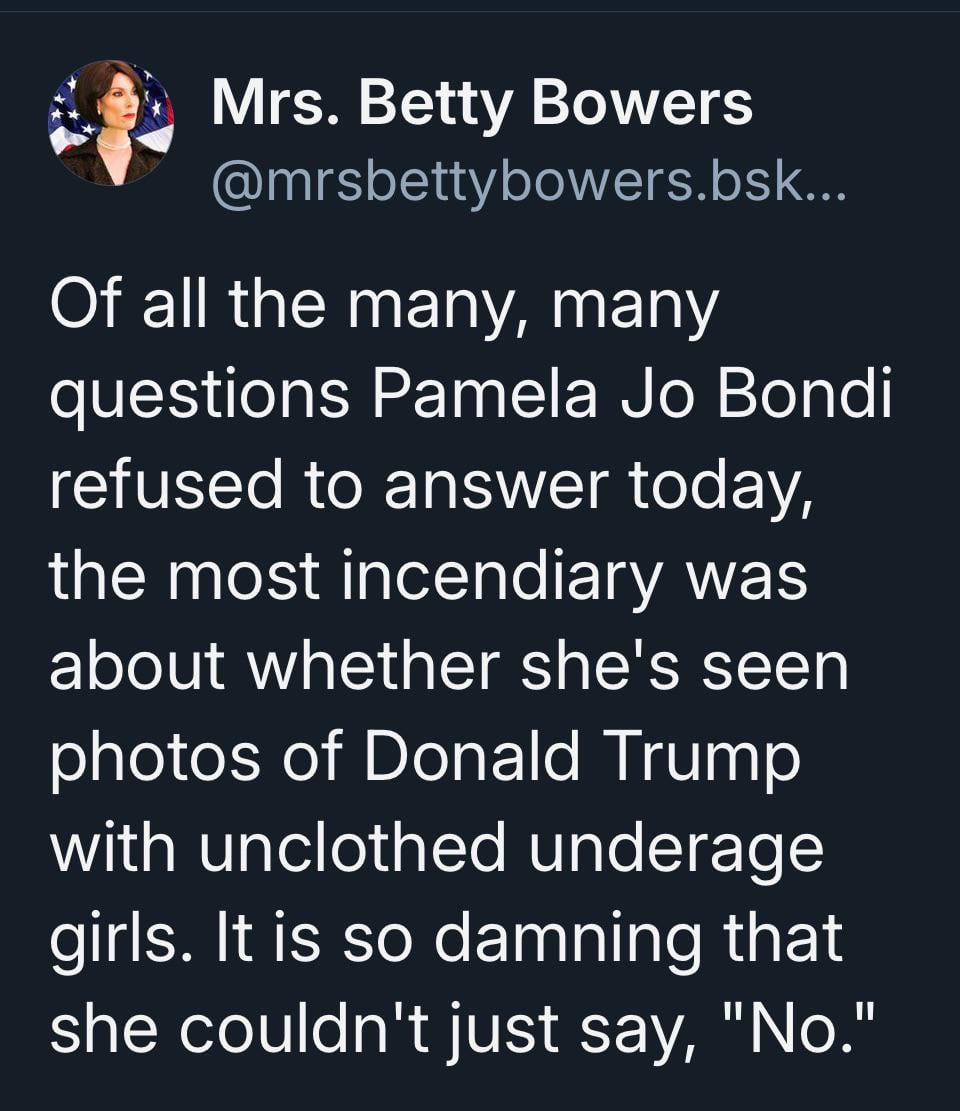Click the line "refused to answer today,"
Image resolution: width=960 pixels, height=1111 pixels.
tap(429, 485)
